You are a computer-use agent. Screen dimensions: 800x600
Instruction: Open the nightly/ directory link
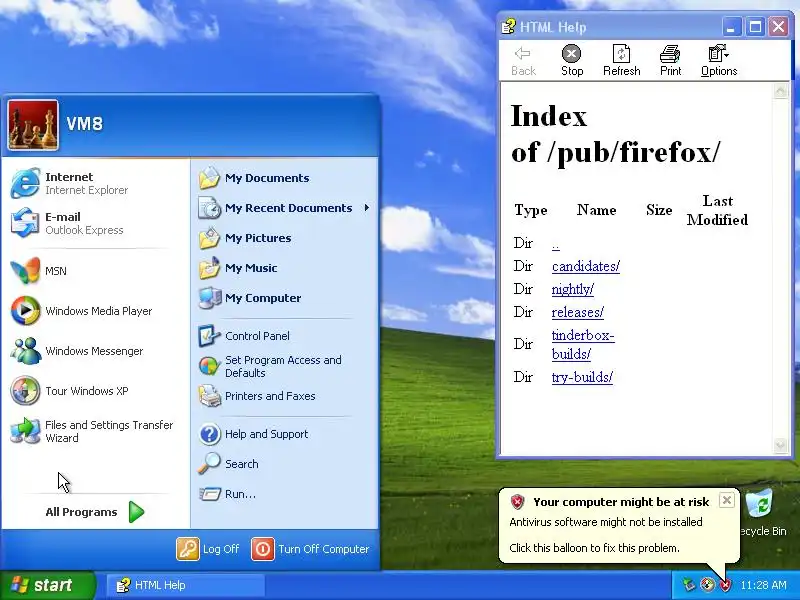point(572,289)
